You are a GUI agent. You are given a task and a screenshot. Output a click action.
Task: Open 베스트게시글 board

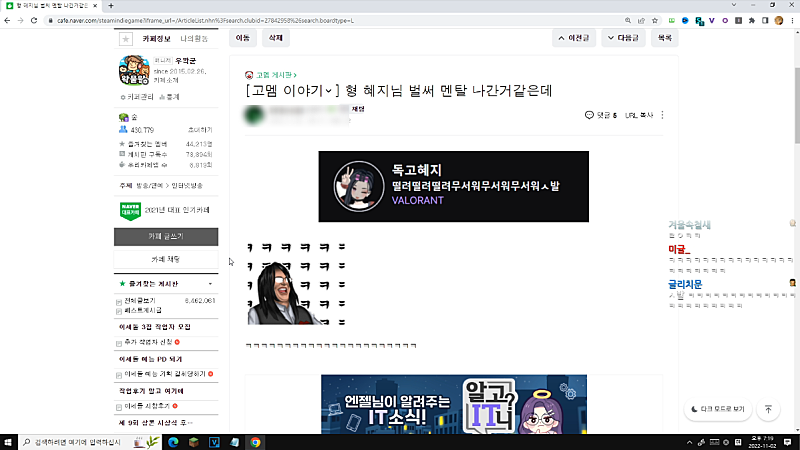(x=143, y=310)
